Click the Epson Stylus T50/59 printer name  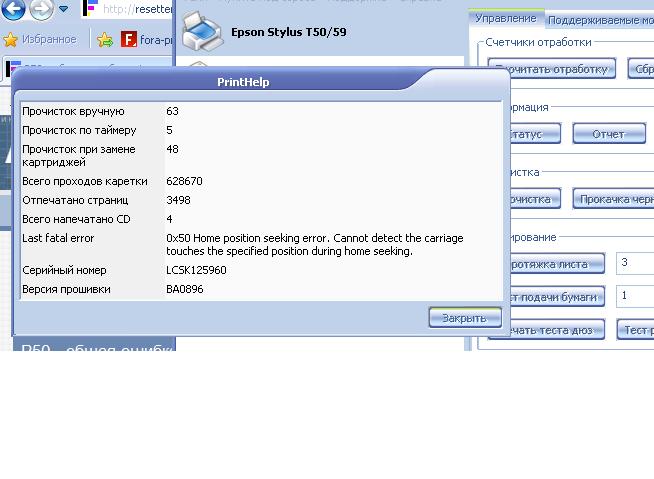[x=289, y=32]
